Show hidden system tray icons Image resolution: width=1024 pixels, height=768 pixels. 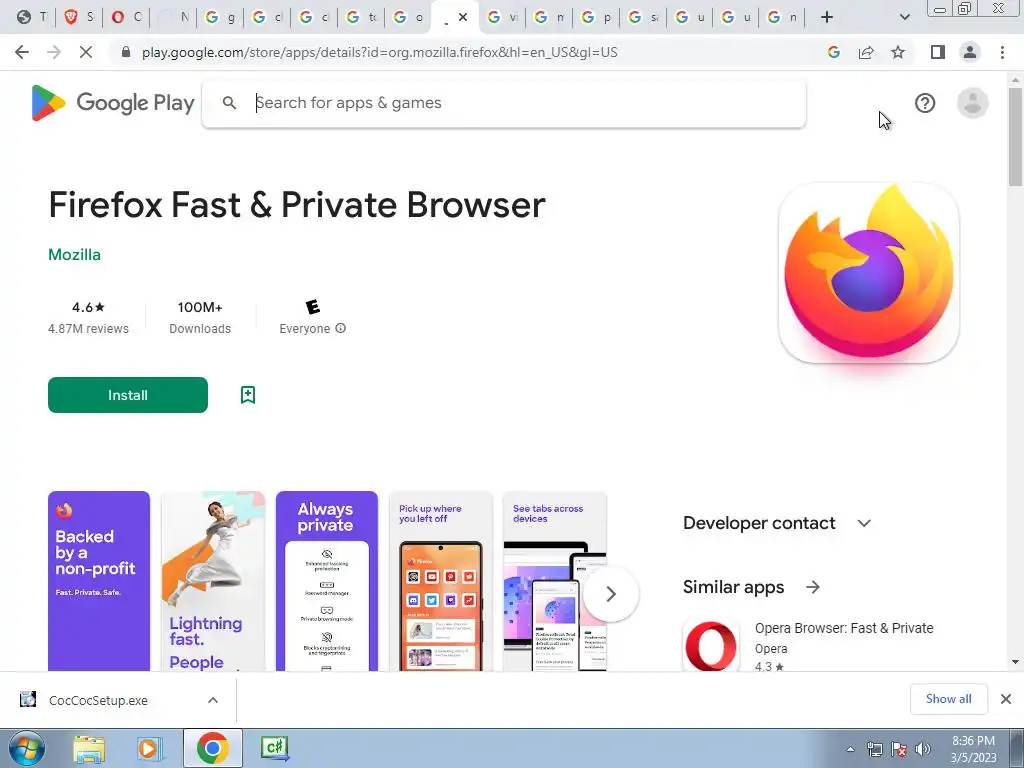click(x=850, y=749)
